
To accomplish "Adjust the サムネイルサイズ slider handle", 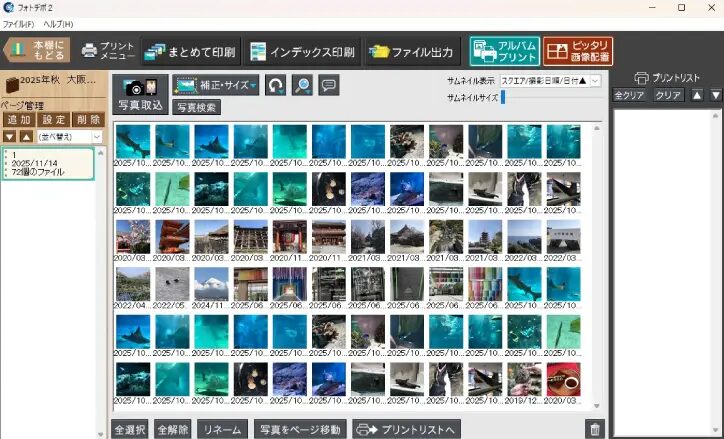I will [503, 97].
